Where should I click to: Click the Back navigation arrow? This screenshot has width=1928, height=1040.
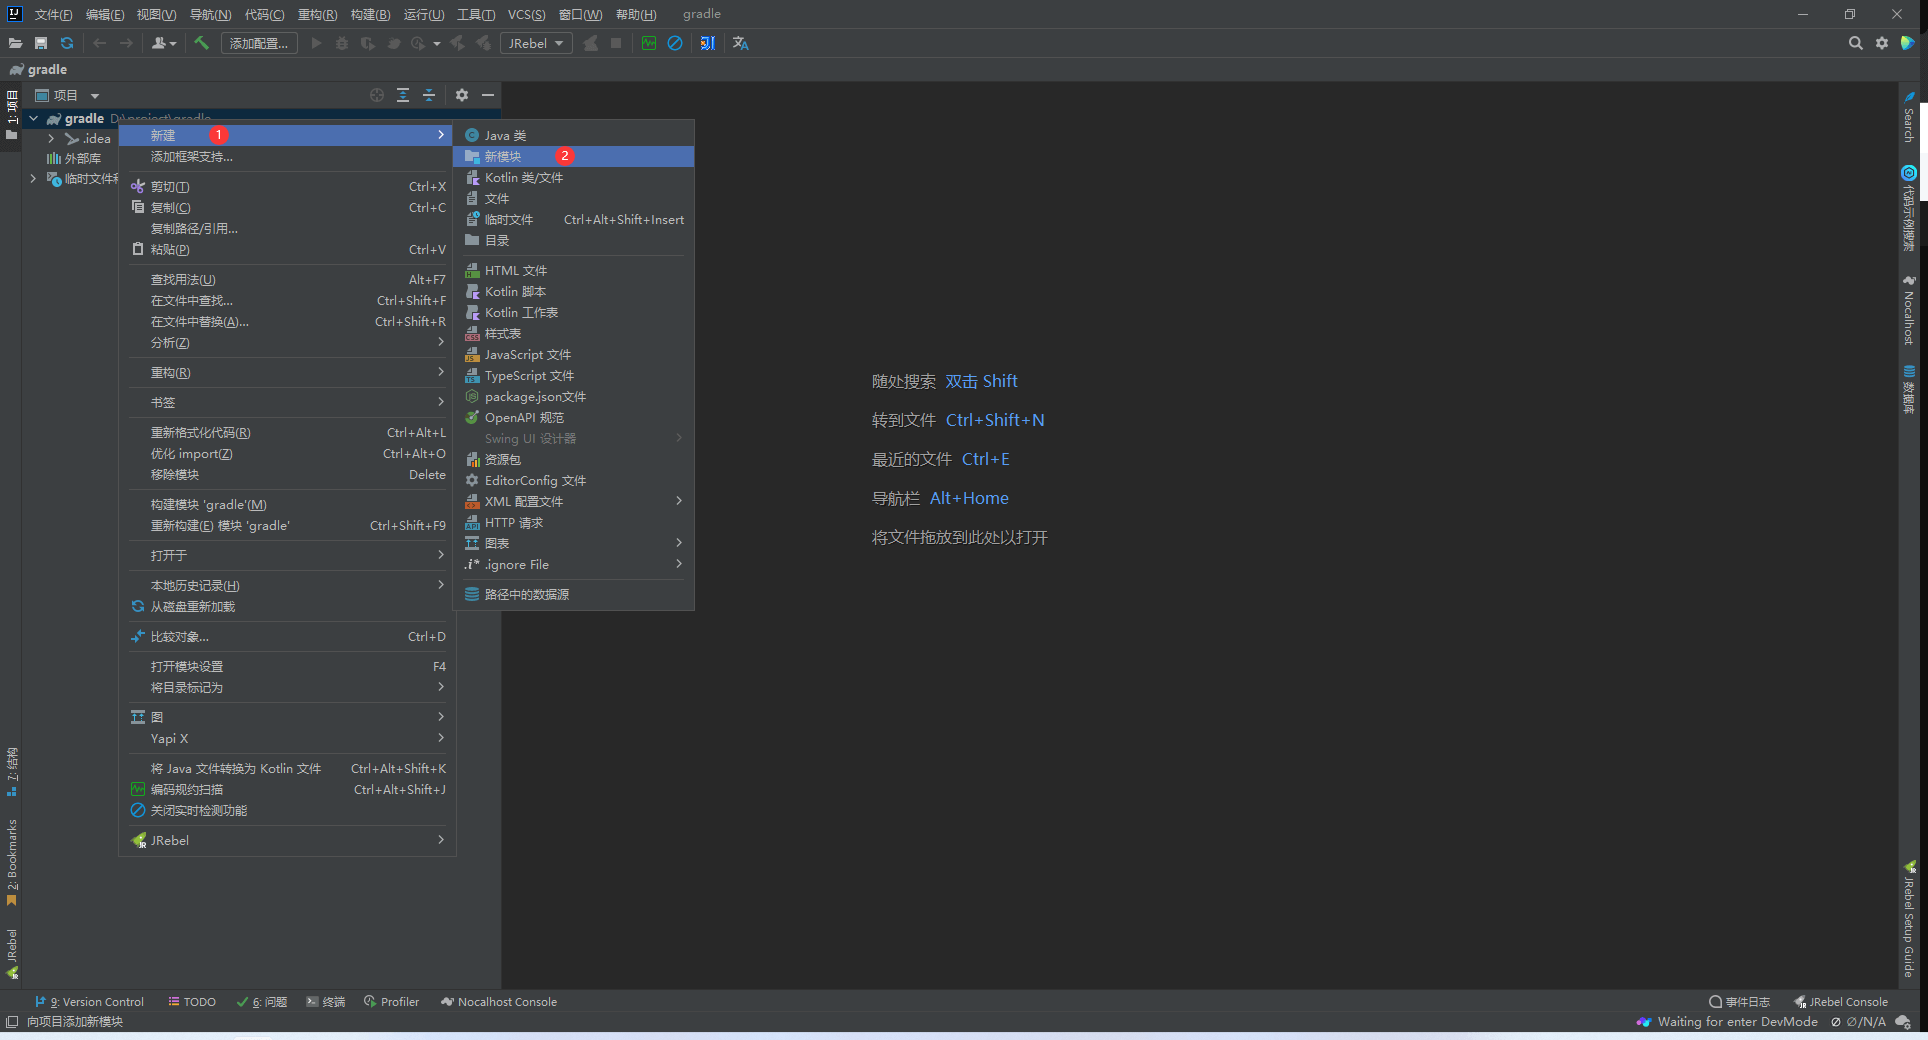(x=100, y=43)
